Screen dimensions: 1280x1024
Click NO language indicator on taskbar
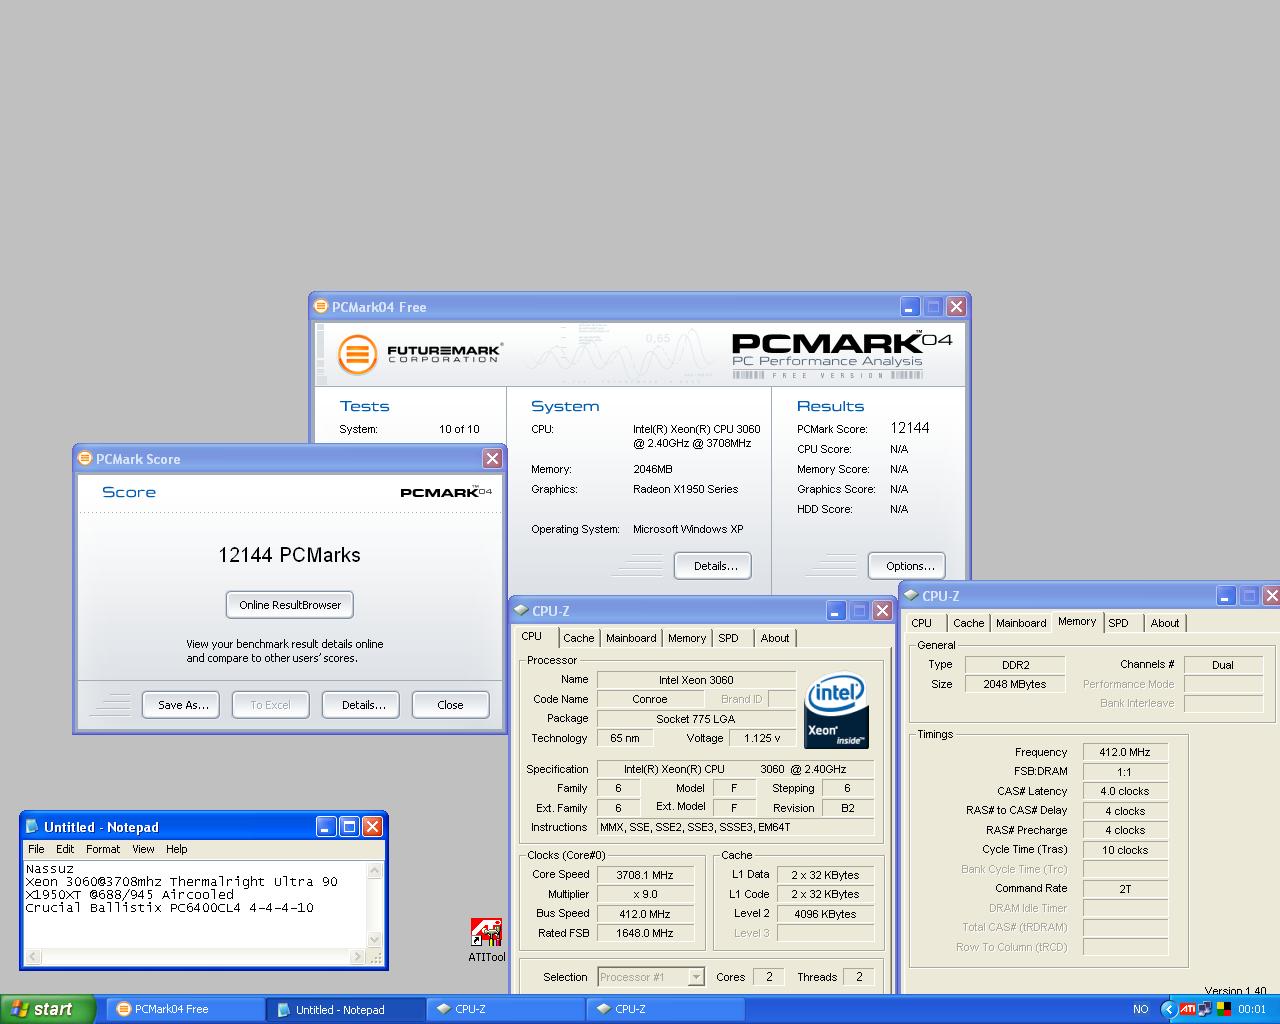point(1141,1009)
